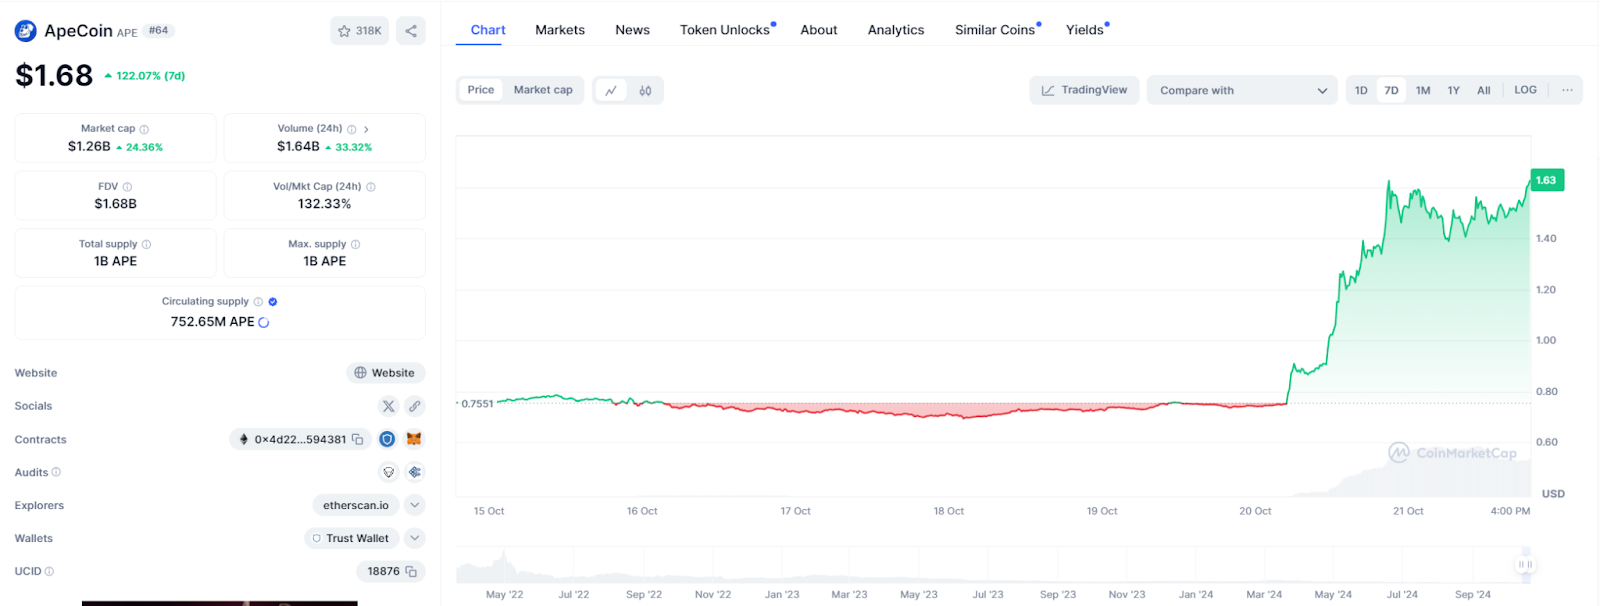Open chart more options ellipsis
This screenshot has width=1600, height=606.
click(1567, 90)
